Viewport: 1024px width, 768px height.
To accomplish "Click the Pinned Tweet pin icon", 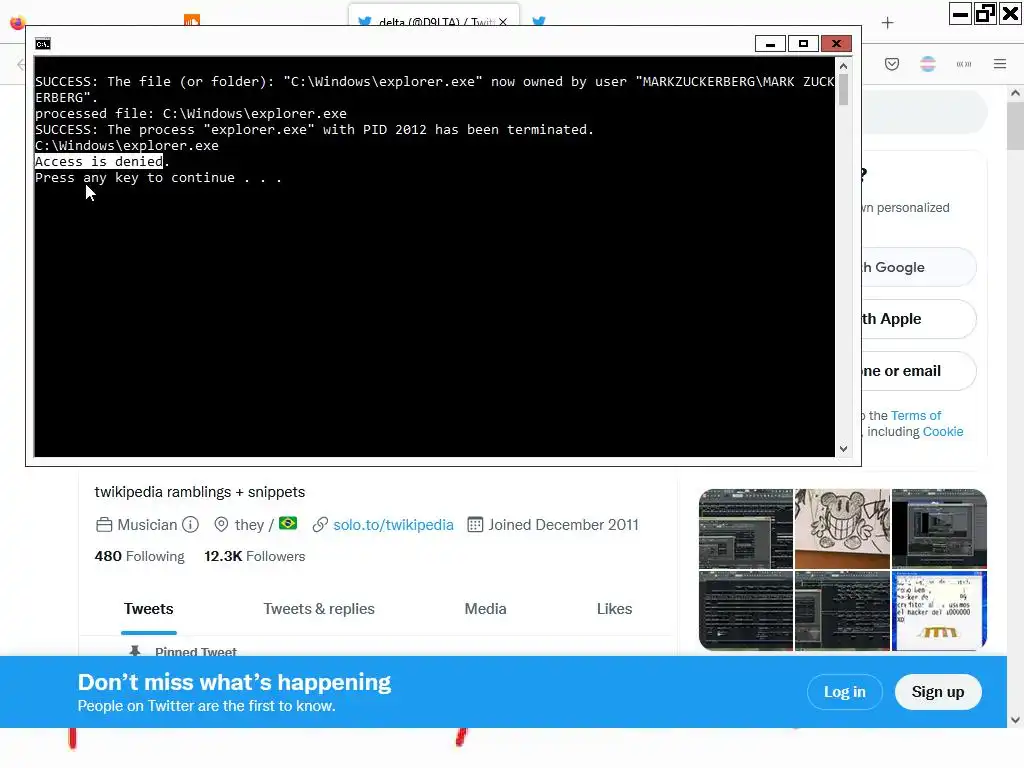I will (x=135, y=651).
